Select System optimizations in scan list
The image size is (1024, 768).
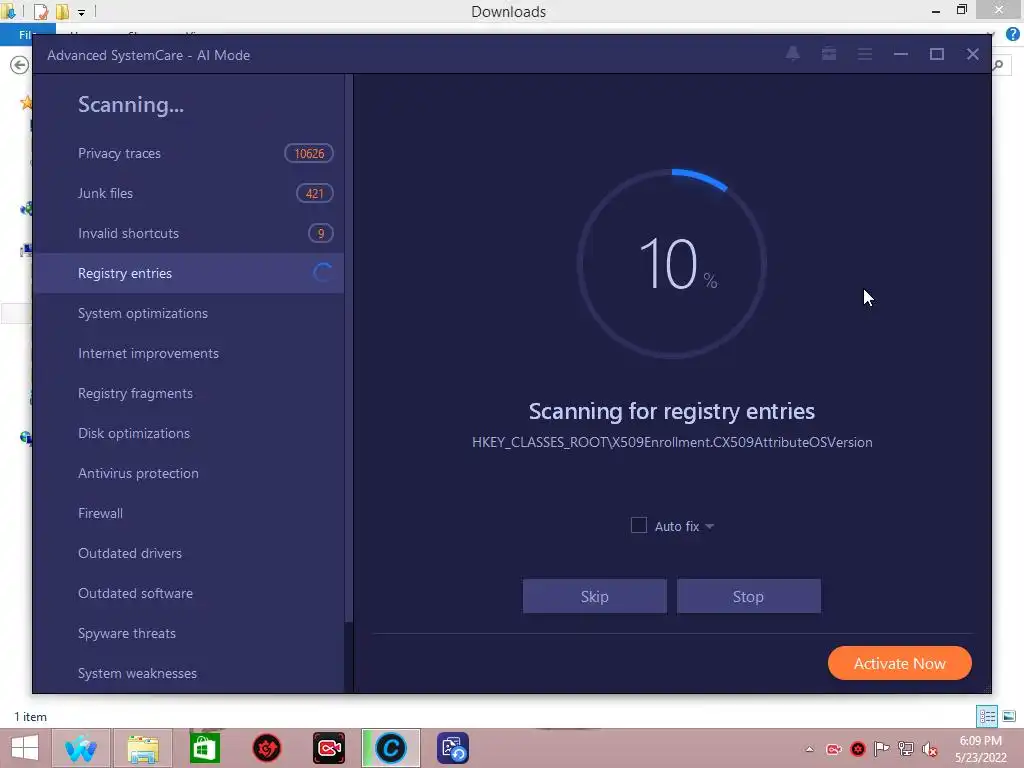(188, 313)
